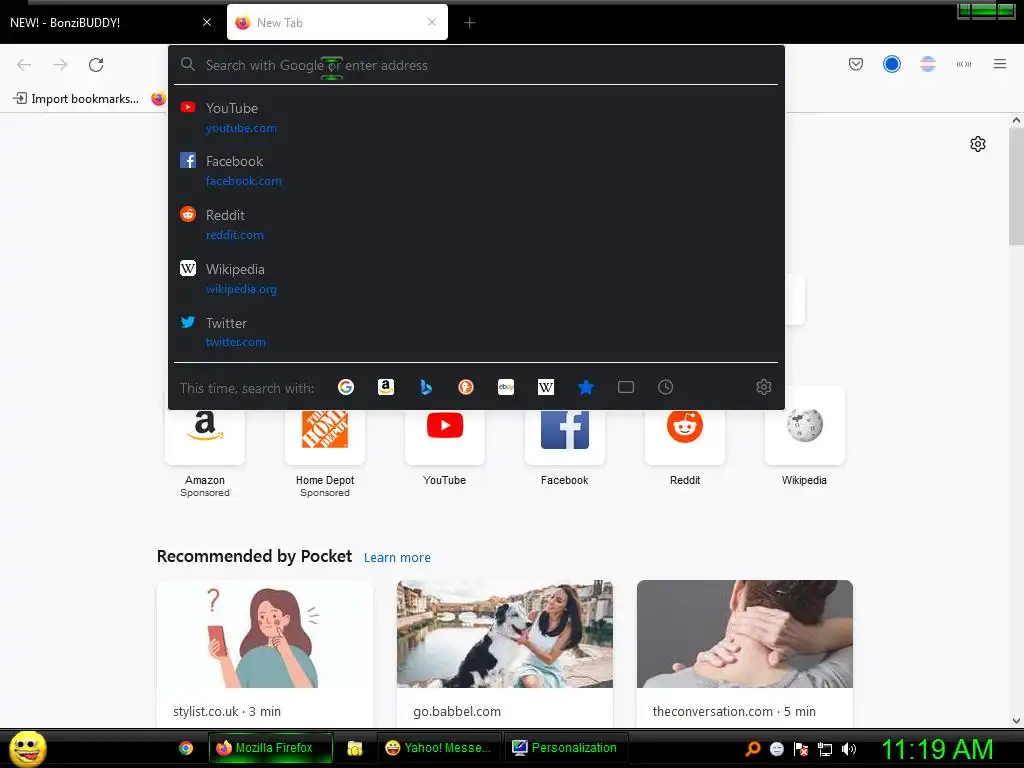The width and height of the screenshot is (1024, 768).
Task: Choose the Facebook suggestion in dropdown
Action: [x=476, y=170]
